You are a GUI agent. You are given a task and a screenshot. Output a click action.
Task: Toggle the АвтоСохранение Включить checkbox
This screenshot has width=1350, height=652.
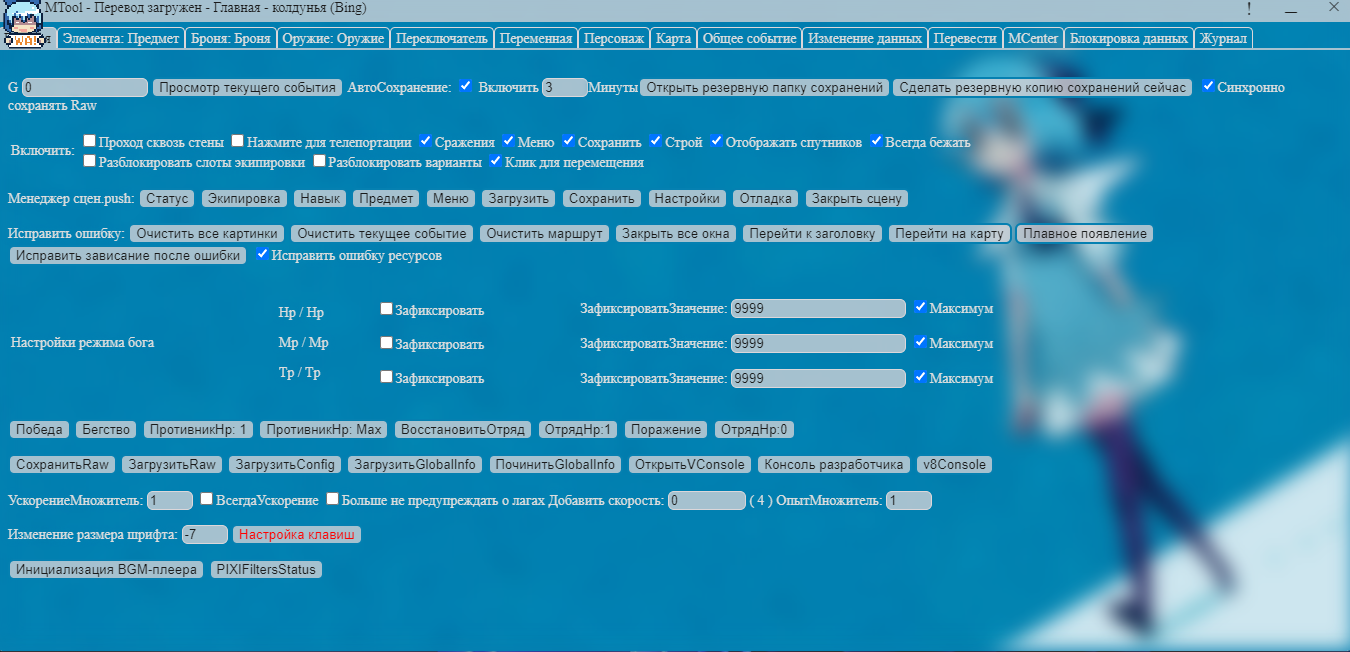[466, 86]
